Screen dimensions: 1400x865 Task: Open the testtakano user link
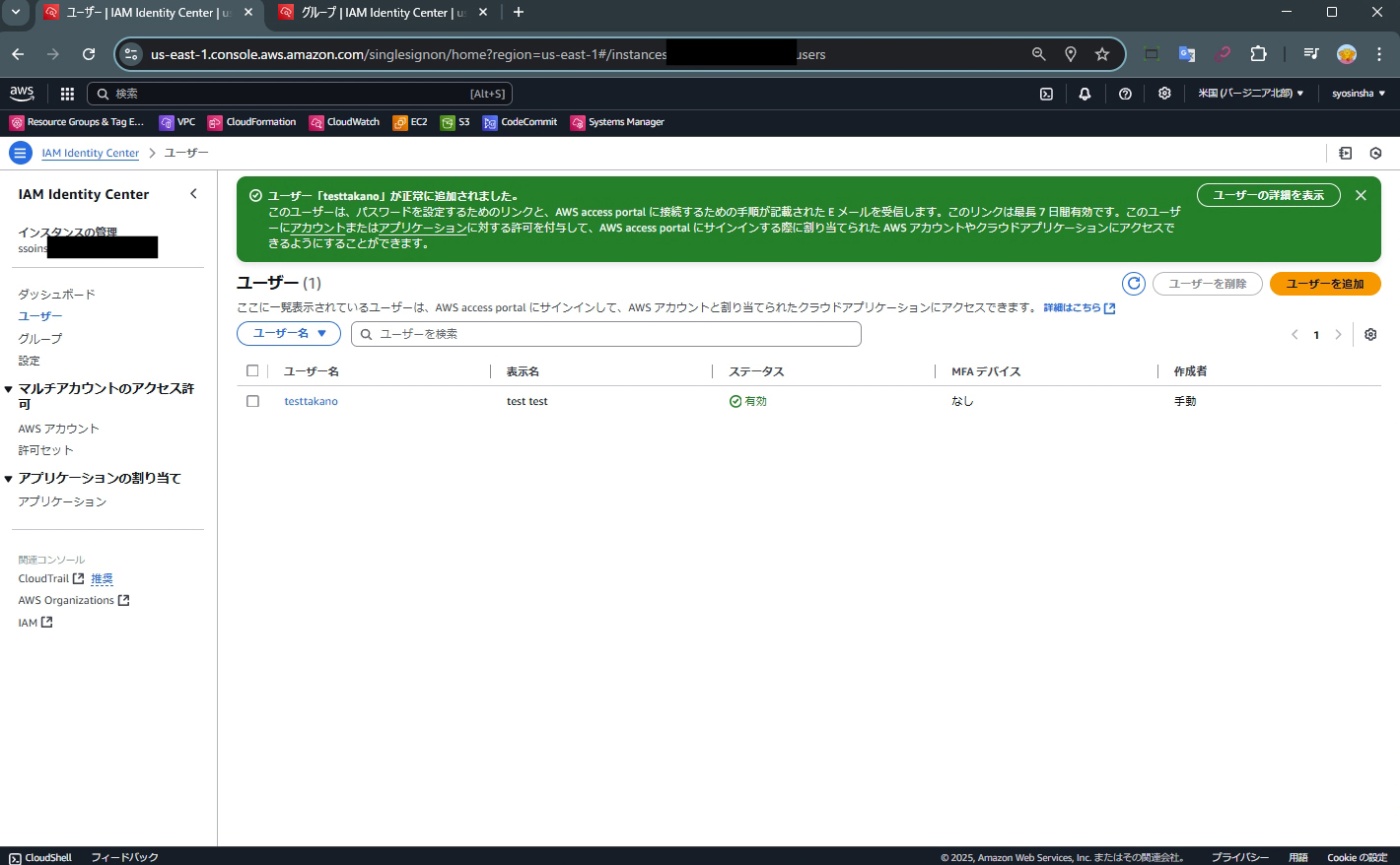(311, 401)
